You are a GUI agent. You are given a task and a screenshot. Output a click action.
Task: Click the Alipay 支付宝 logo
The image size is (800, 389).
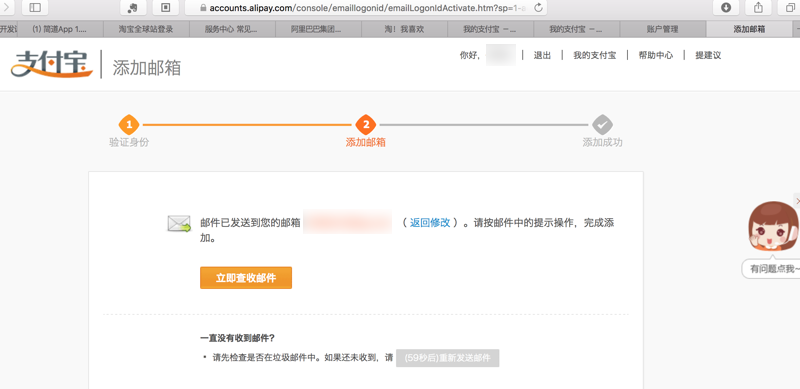(x=52, y=63)
